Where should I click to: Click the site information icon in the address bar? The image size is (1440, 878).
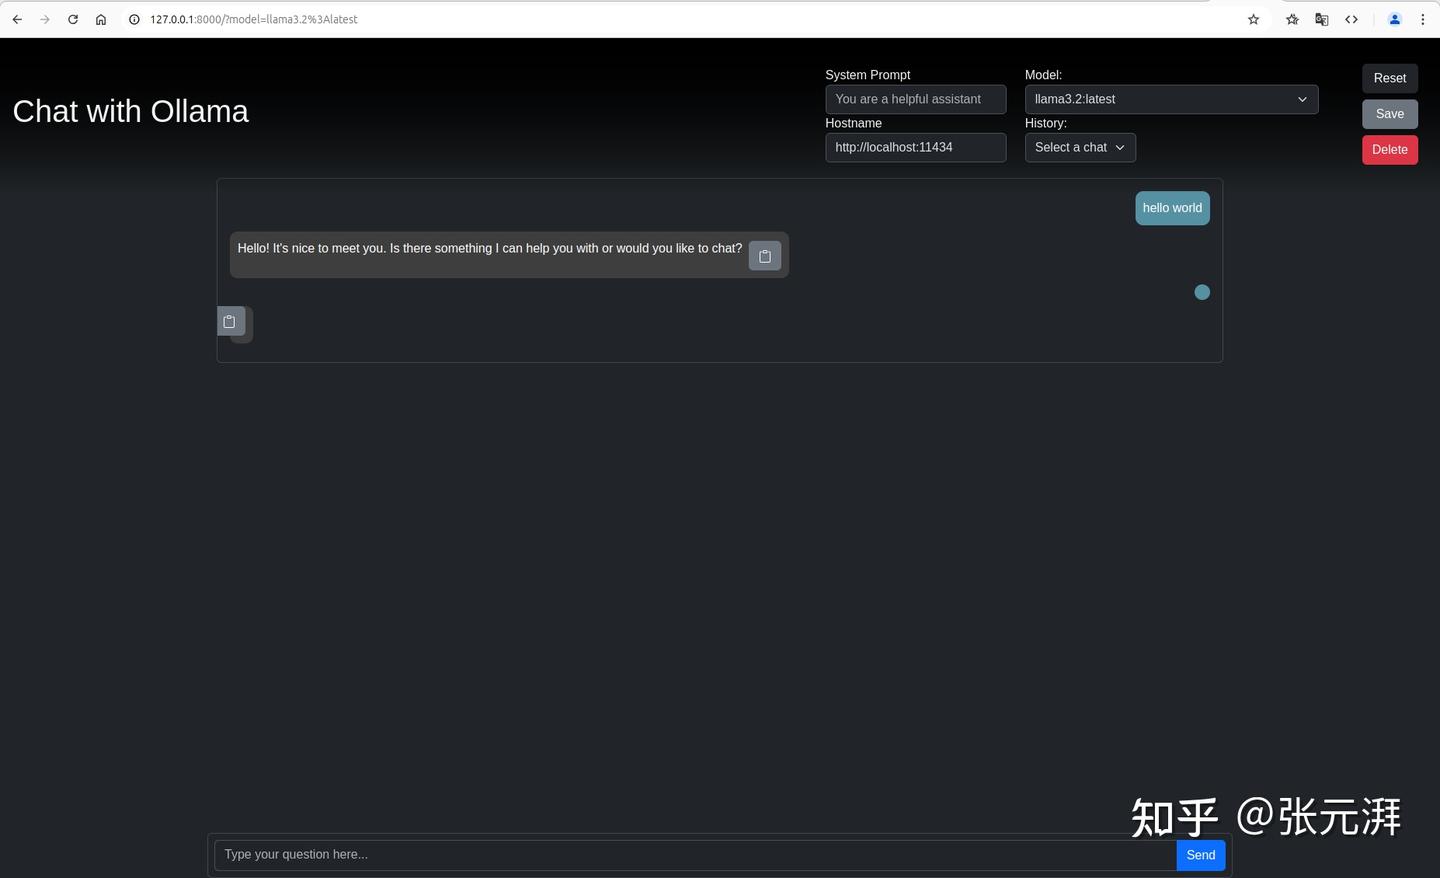pyautogui.click(x=133, y=19)
